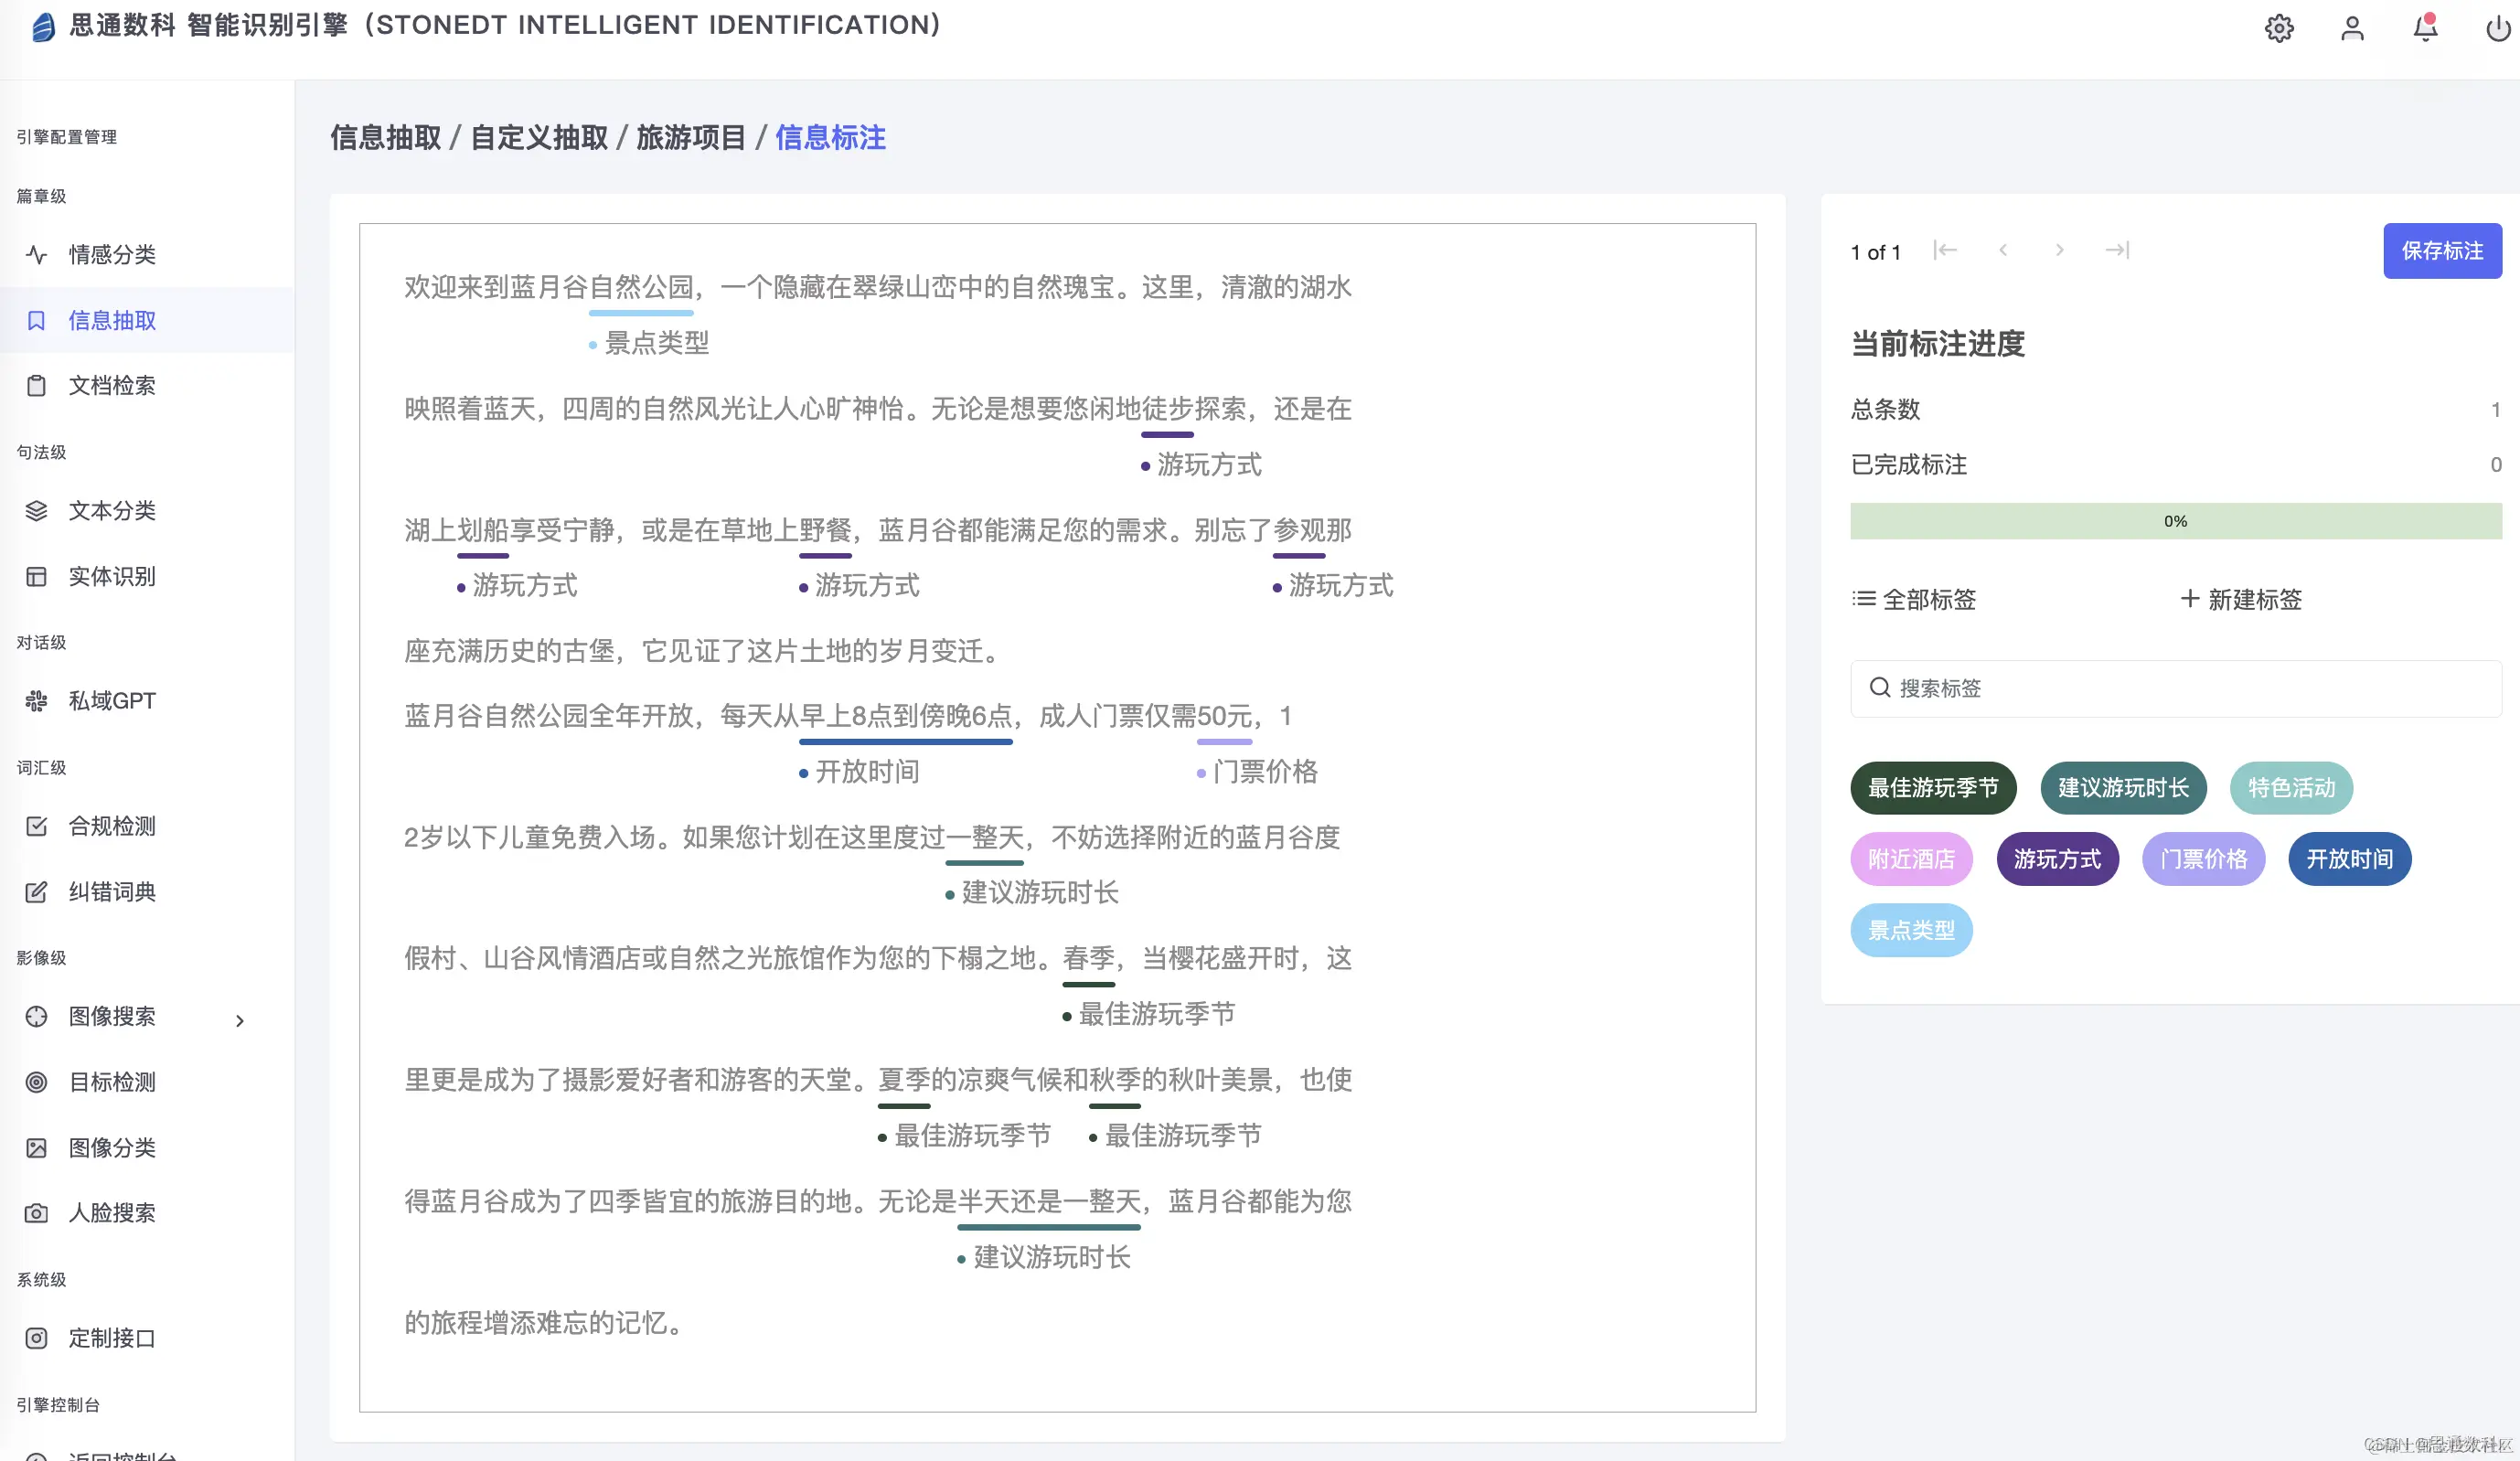Screen dimensions: 2520x1461
Task: Click the 搜索标签 search field
Action: click(2175, 688)
